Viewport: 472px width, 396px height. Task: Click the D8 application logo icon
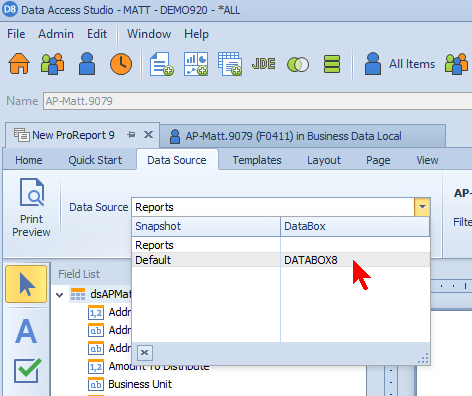pyautogui.click(x=10, y=9)
